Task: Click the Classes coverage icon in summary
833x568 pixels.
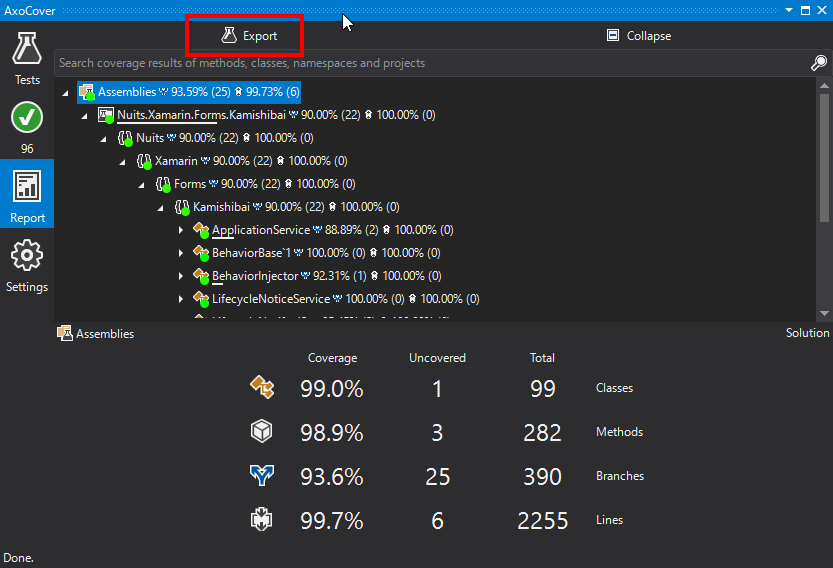Action: pos(262,387)
